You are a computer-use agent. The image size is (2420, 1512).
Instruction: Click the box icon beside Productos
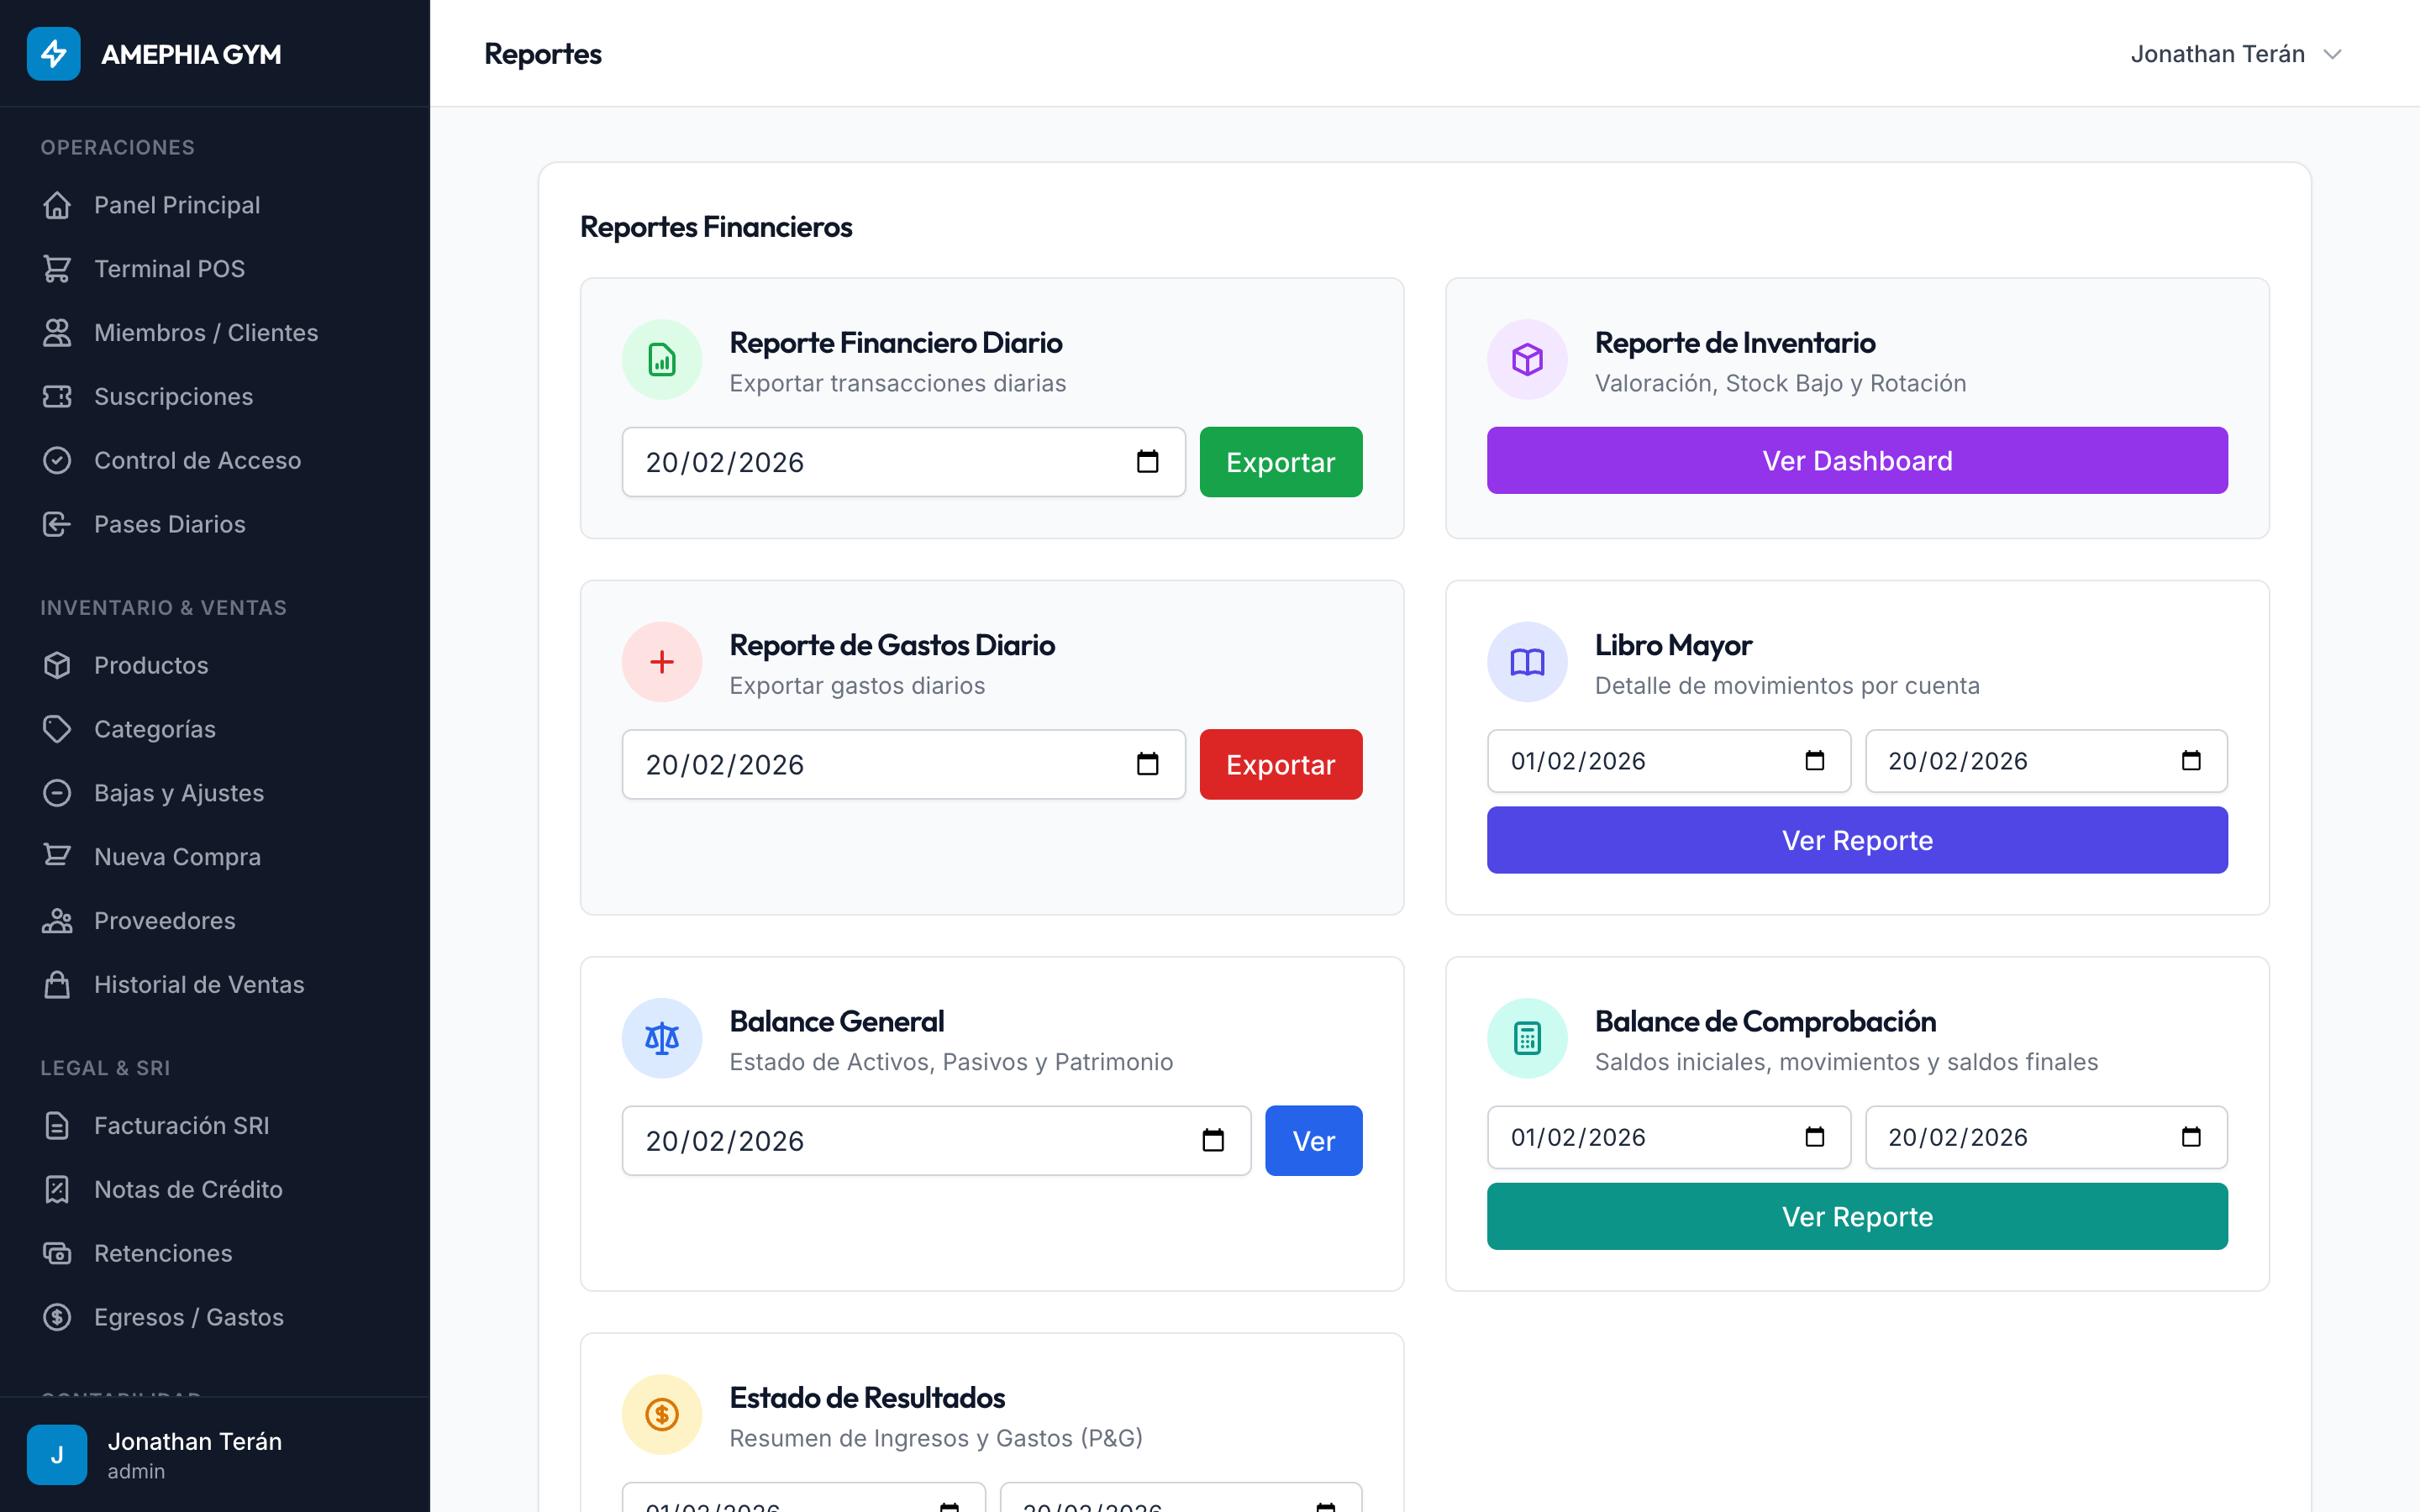pyautogui.click(x=57, y=666)
